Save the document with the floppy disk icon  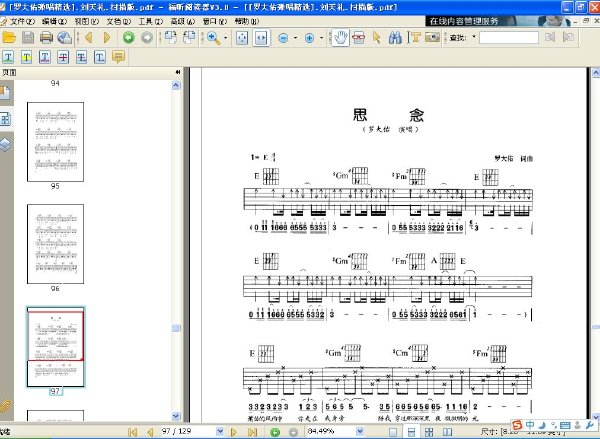click(x=28, y=38)
